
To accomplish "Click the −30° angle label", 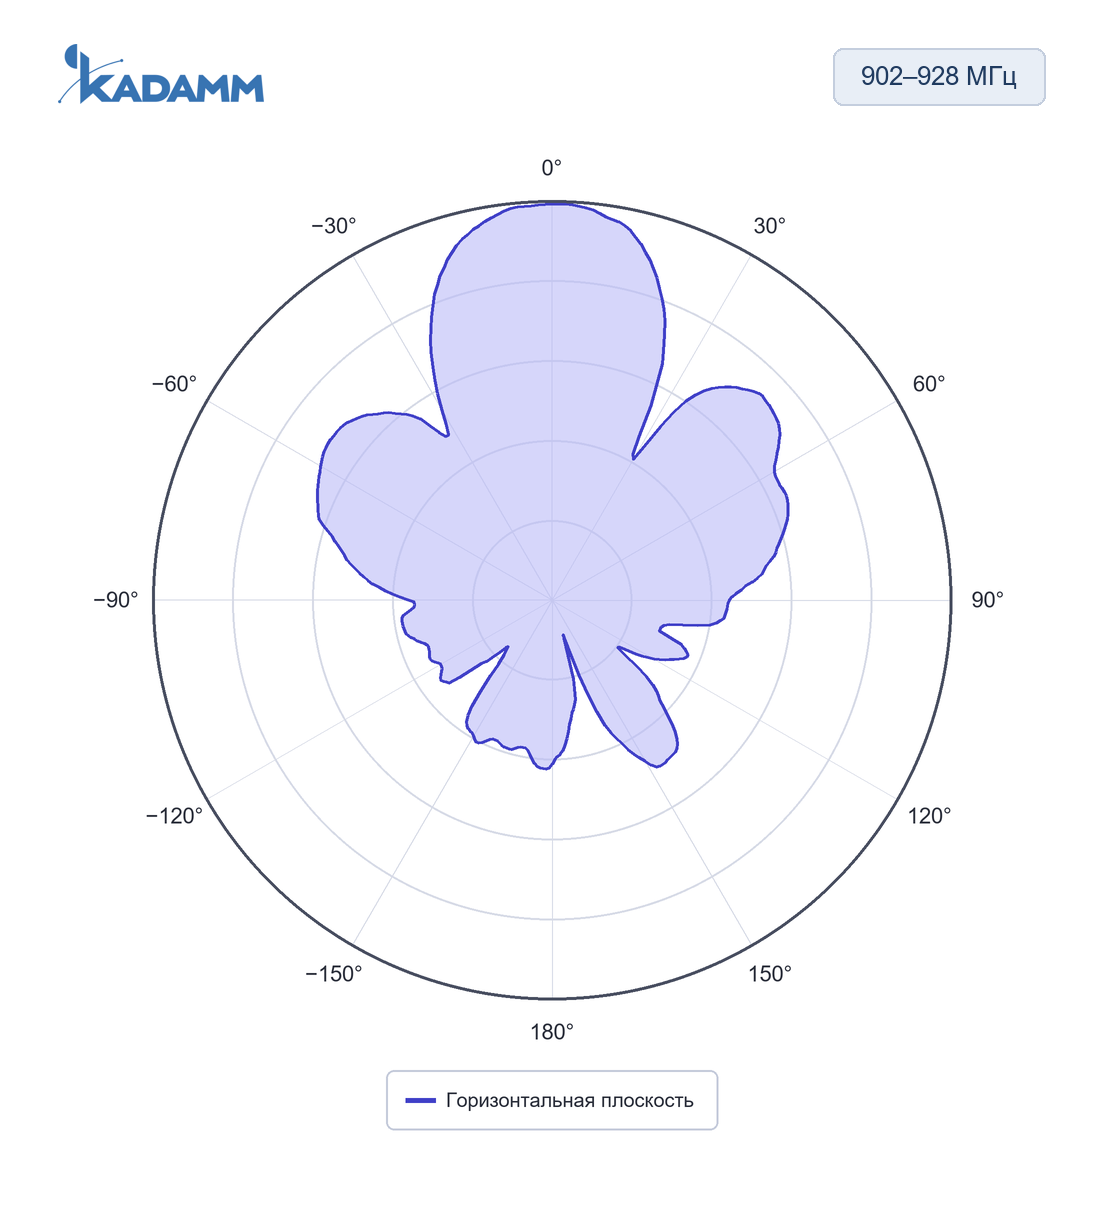I will tap(334, 226).
